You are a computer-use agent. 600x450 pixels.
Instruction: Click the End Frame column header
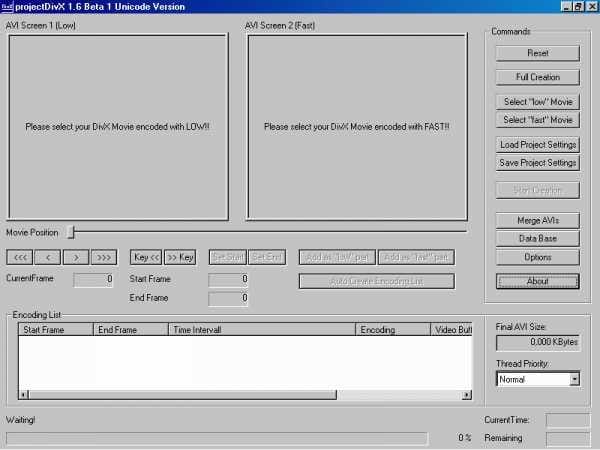[130, 329]
